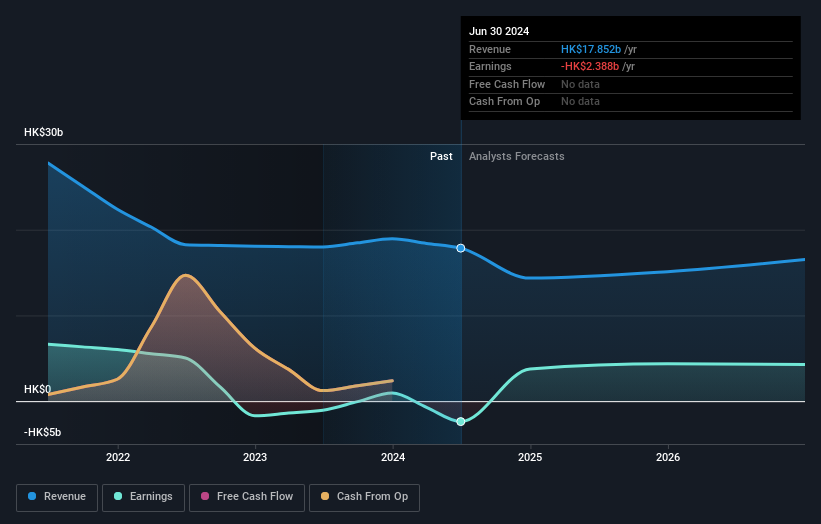Screen dimensions: 821x524
Task: Click the HK$30b y-axis label
Action: pyautogui.click(x=43, y=132)
